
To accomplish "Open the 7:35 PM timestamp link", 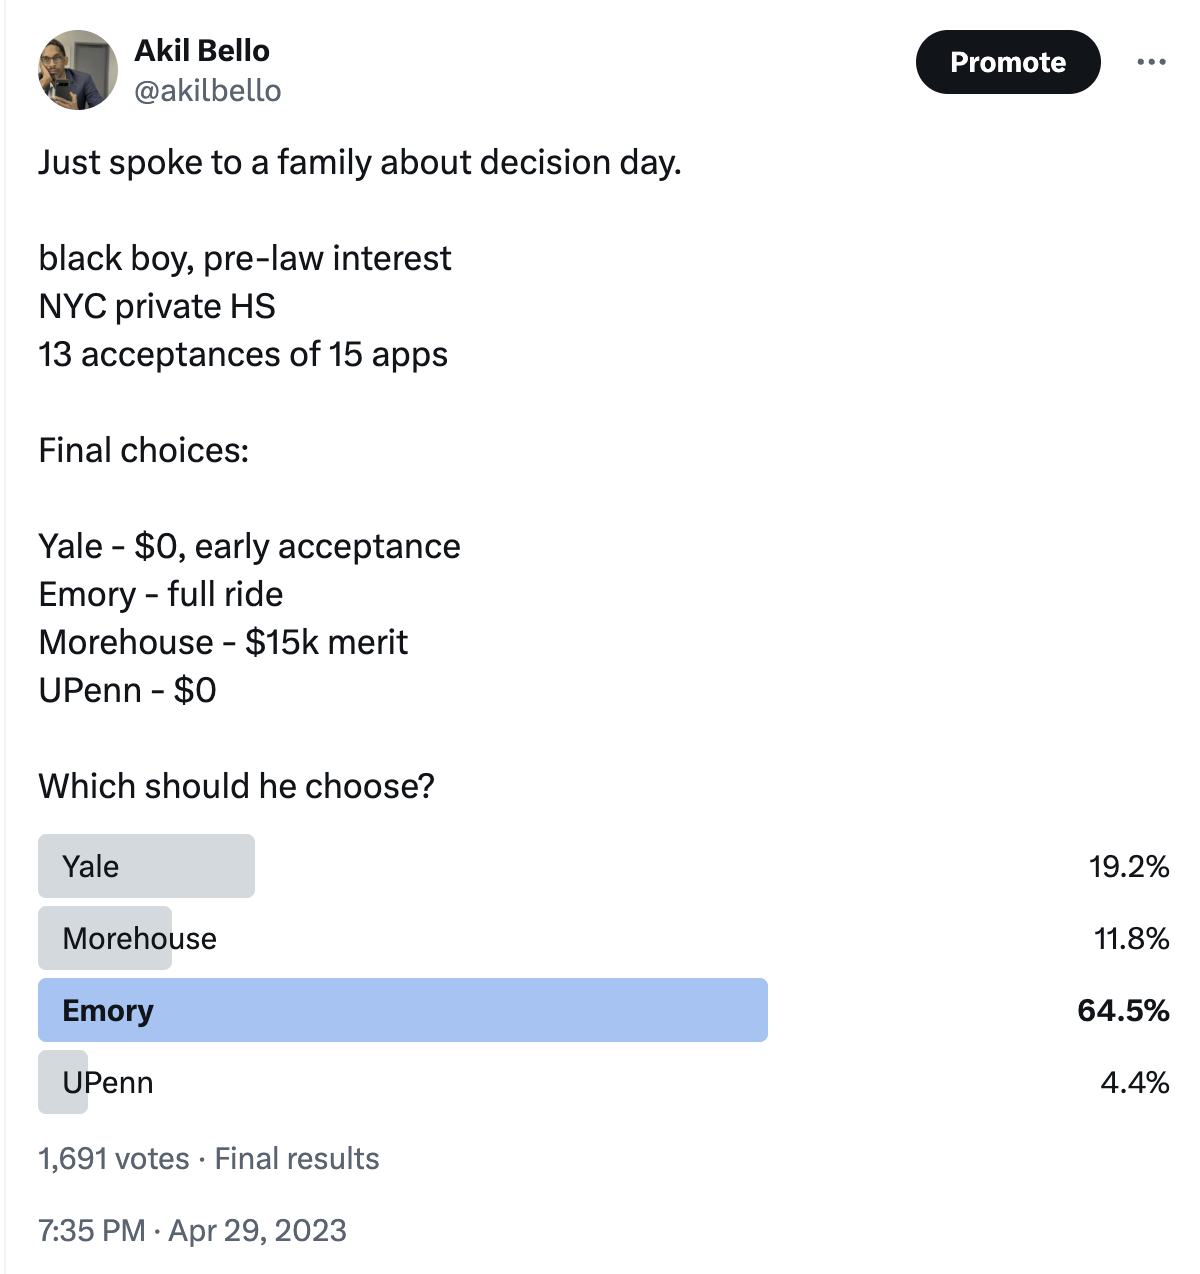I will 92,1230.
